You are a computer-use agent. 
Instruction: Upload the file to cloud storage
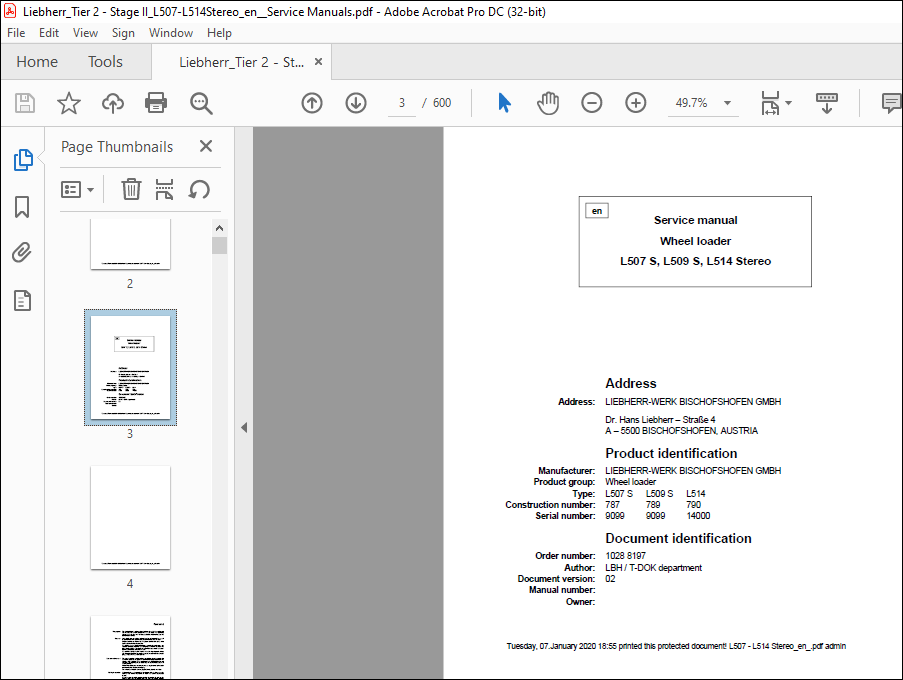[113, 103]
